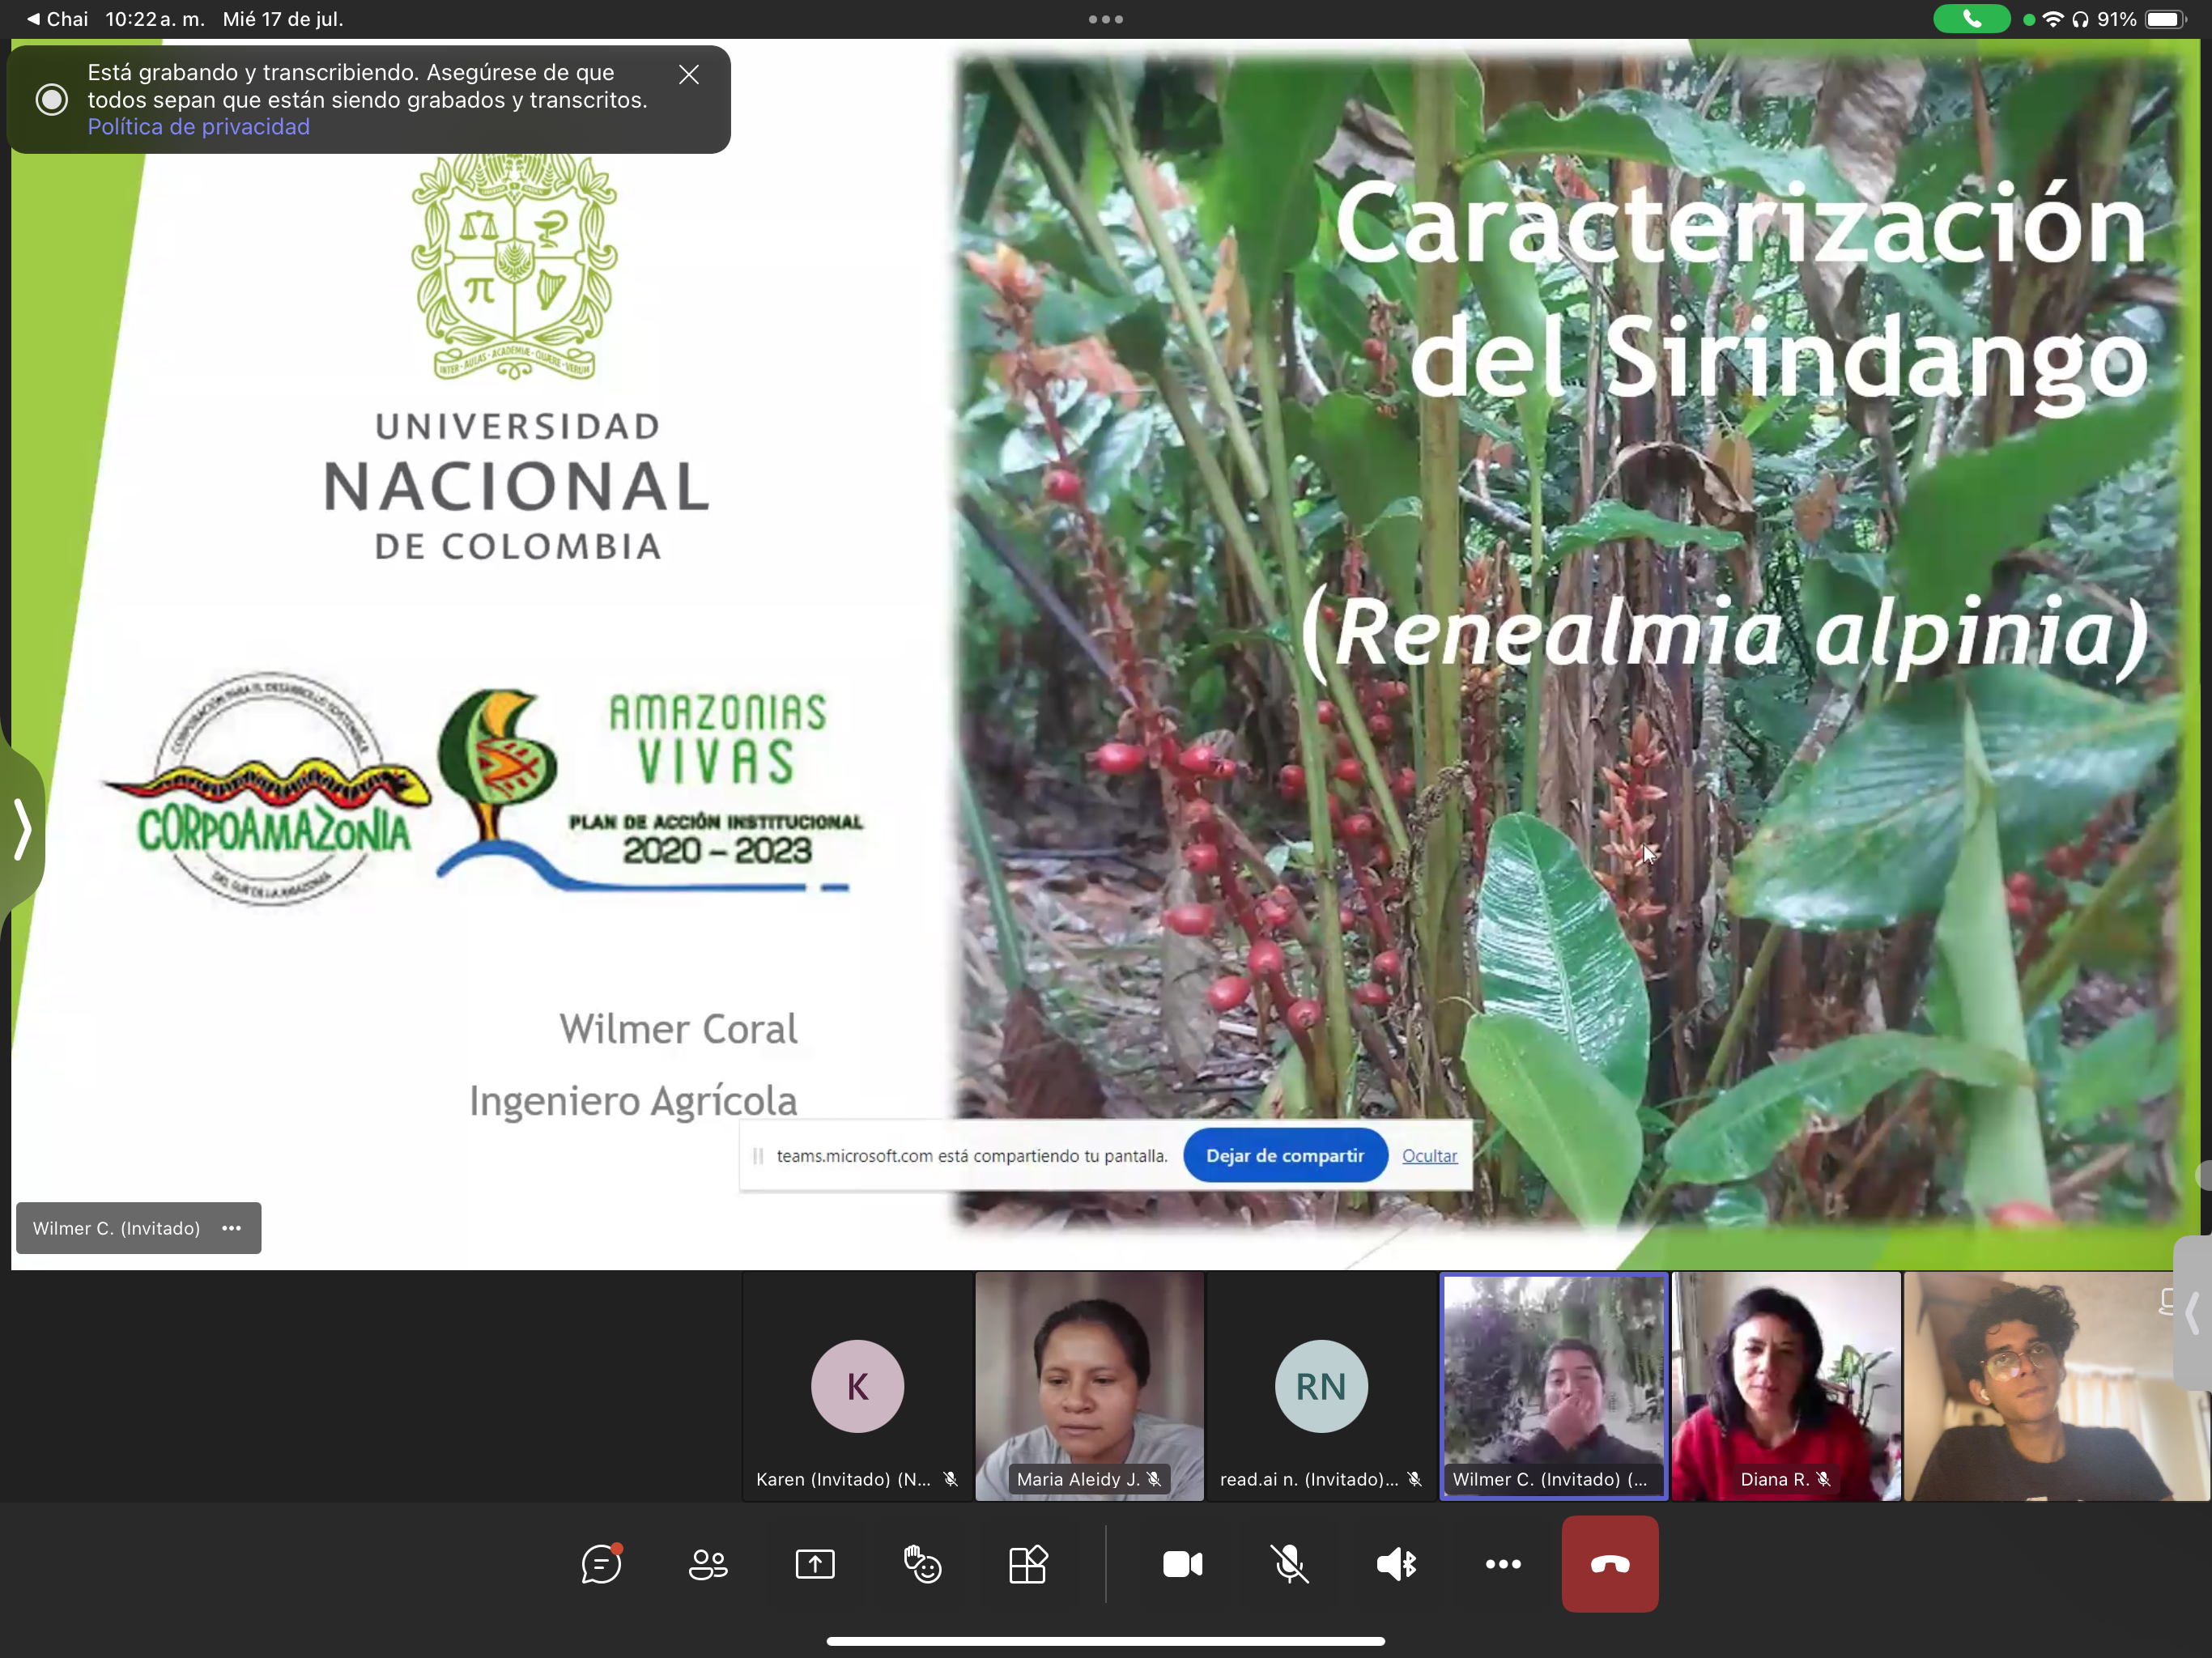
Task: Open the meeting chat
Action: (x=601, y=1564)
